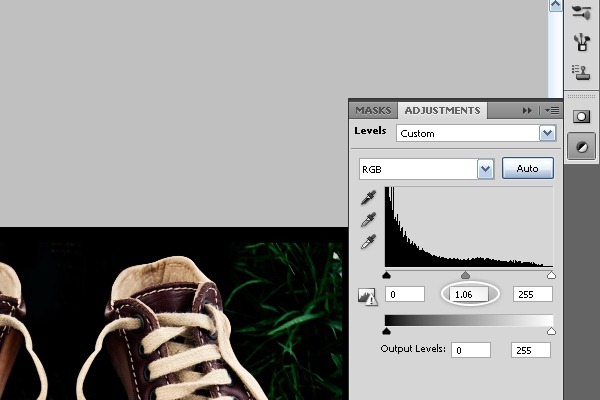The width and height of the screenshot is (600, 400).
Task: Open the Clone Source stamp panel icon
Action: [x=581, y=70]
